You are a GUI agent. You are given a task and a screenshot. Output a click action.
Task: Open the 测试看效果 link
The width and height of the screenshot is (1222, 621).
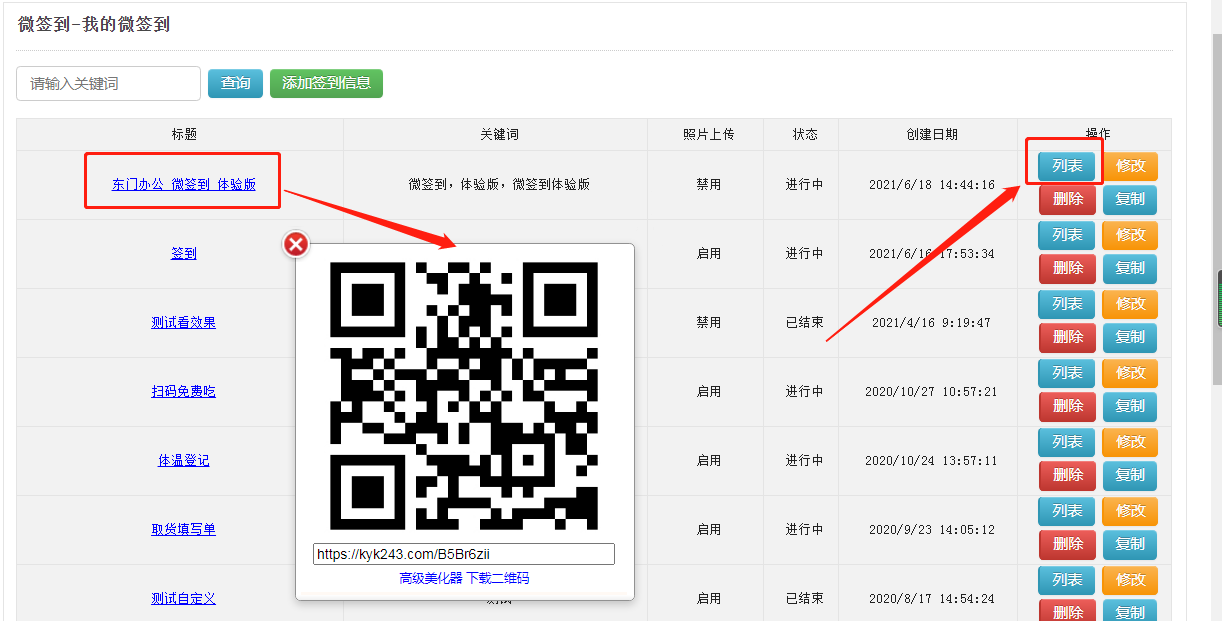pos(183,322)
